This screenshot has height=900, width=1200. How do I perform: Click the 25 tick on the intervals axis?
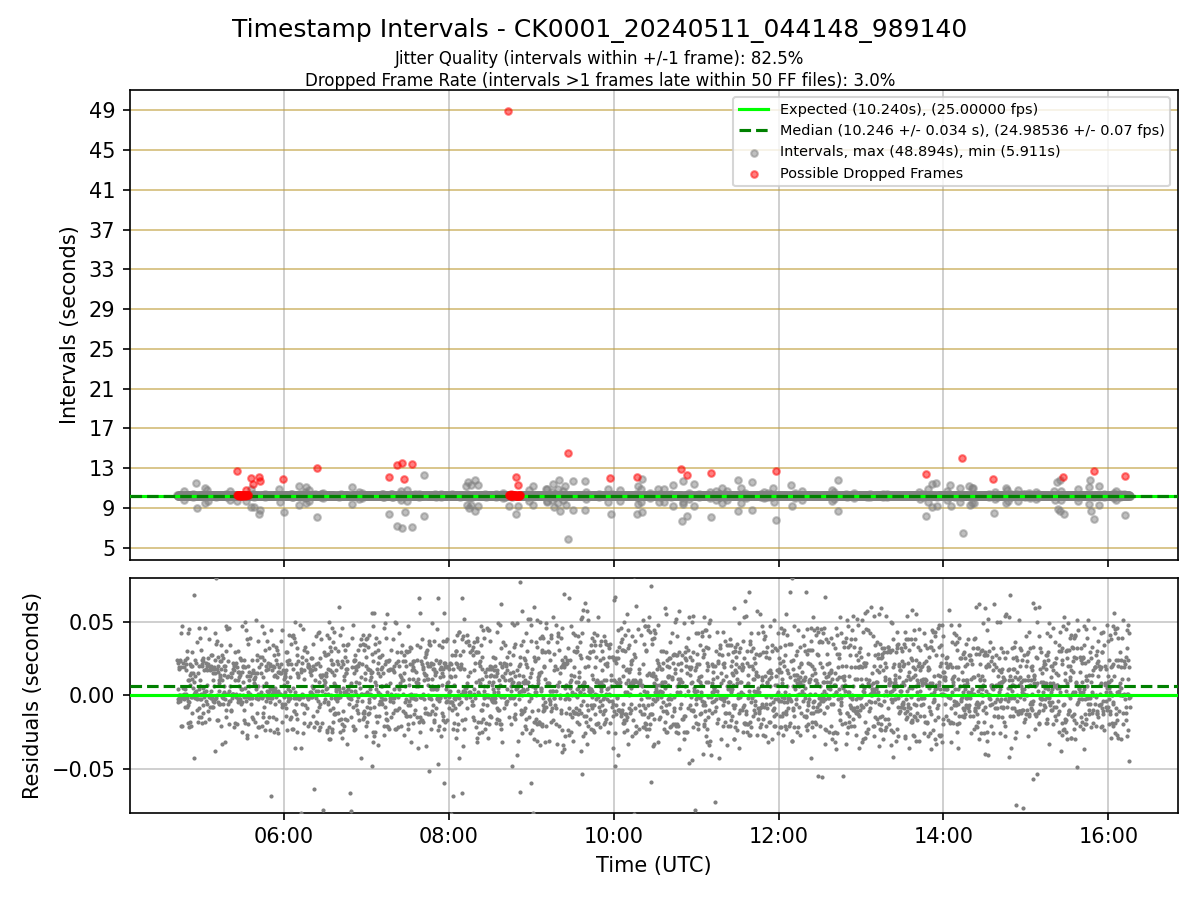click(103, 349)
